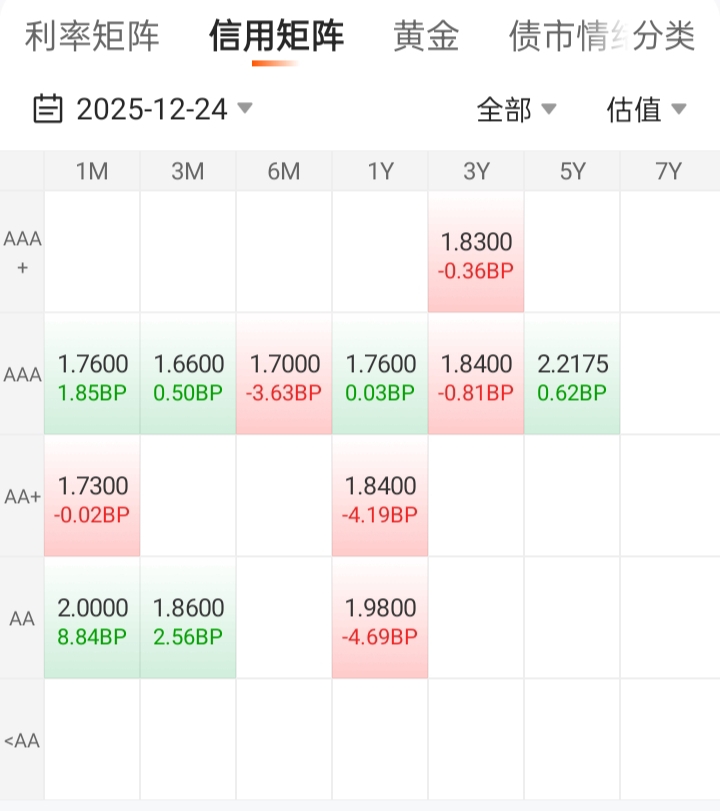Tap the 7Y column header
Screen dimensions: 720x811
[668, 171]
